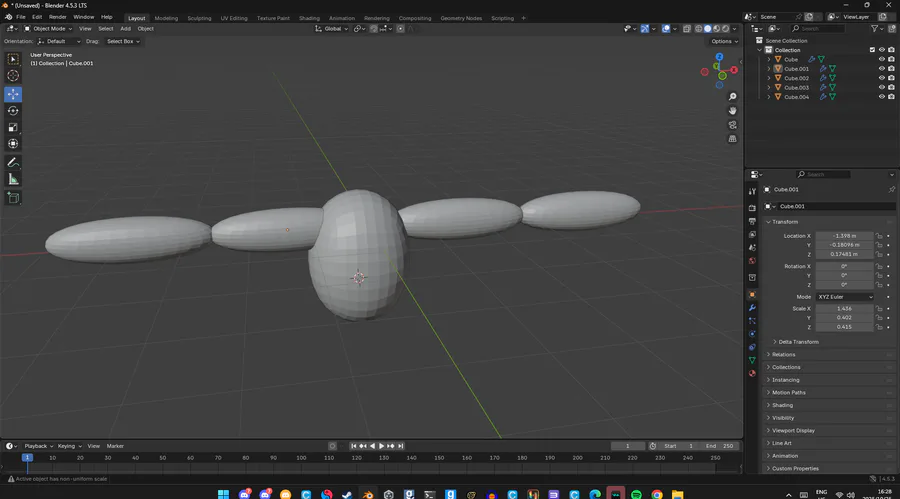The image size is (900, 499).
Task: Switch to the Geometry Nodes workspace tab
Action: click(x=461, y=18)
